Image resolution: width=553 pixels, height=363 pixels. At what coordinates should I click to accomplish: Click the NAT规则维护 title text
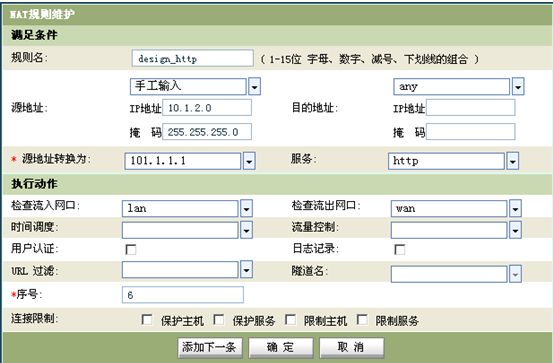42,14
